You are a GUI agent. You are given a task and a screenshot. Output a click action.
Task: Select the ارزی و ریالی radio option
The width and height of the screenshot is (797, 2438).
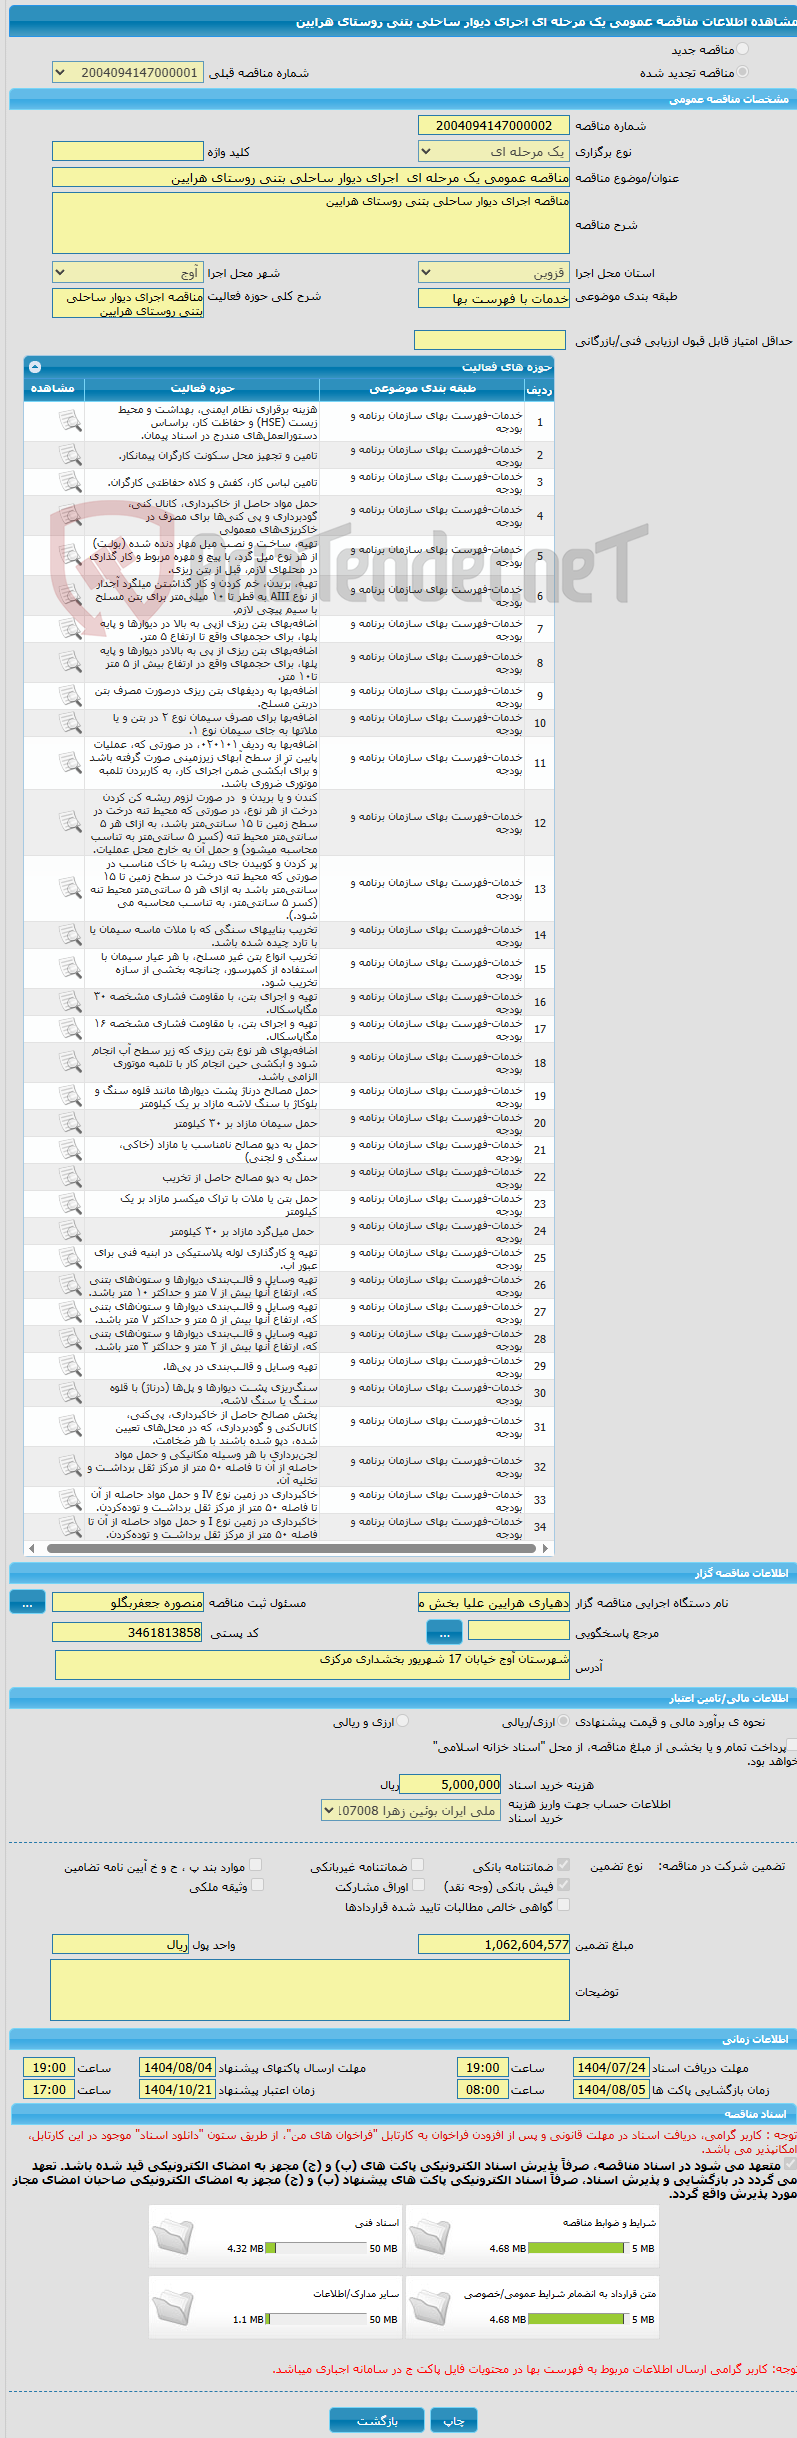pos(403,1721)
